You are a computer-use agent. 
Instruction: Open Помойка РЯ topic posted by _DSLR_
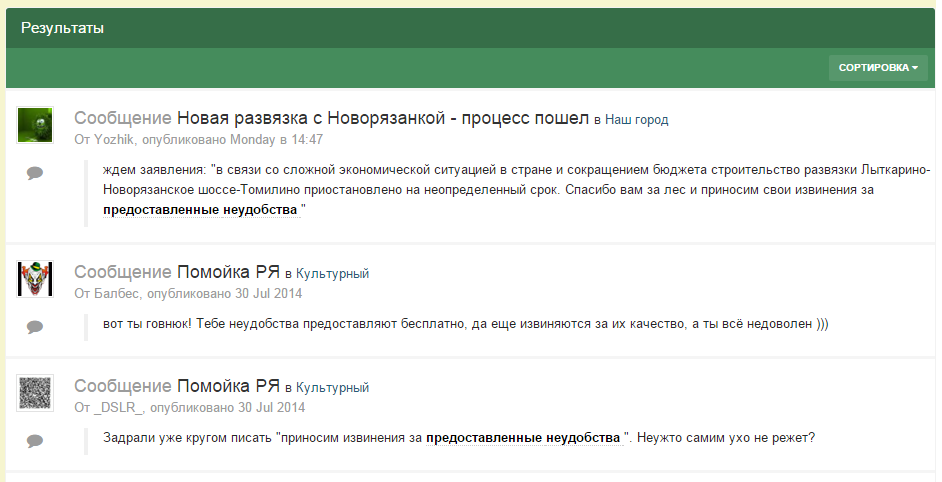pyautogui.click(x=228, y=386)
